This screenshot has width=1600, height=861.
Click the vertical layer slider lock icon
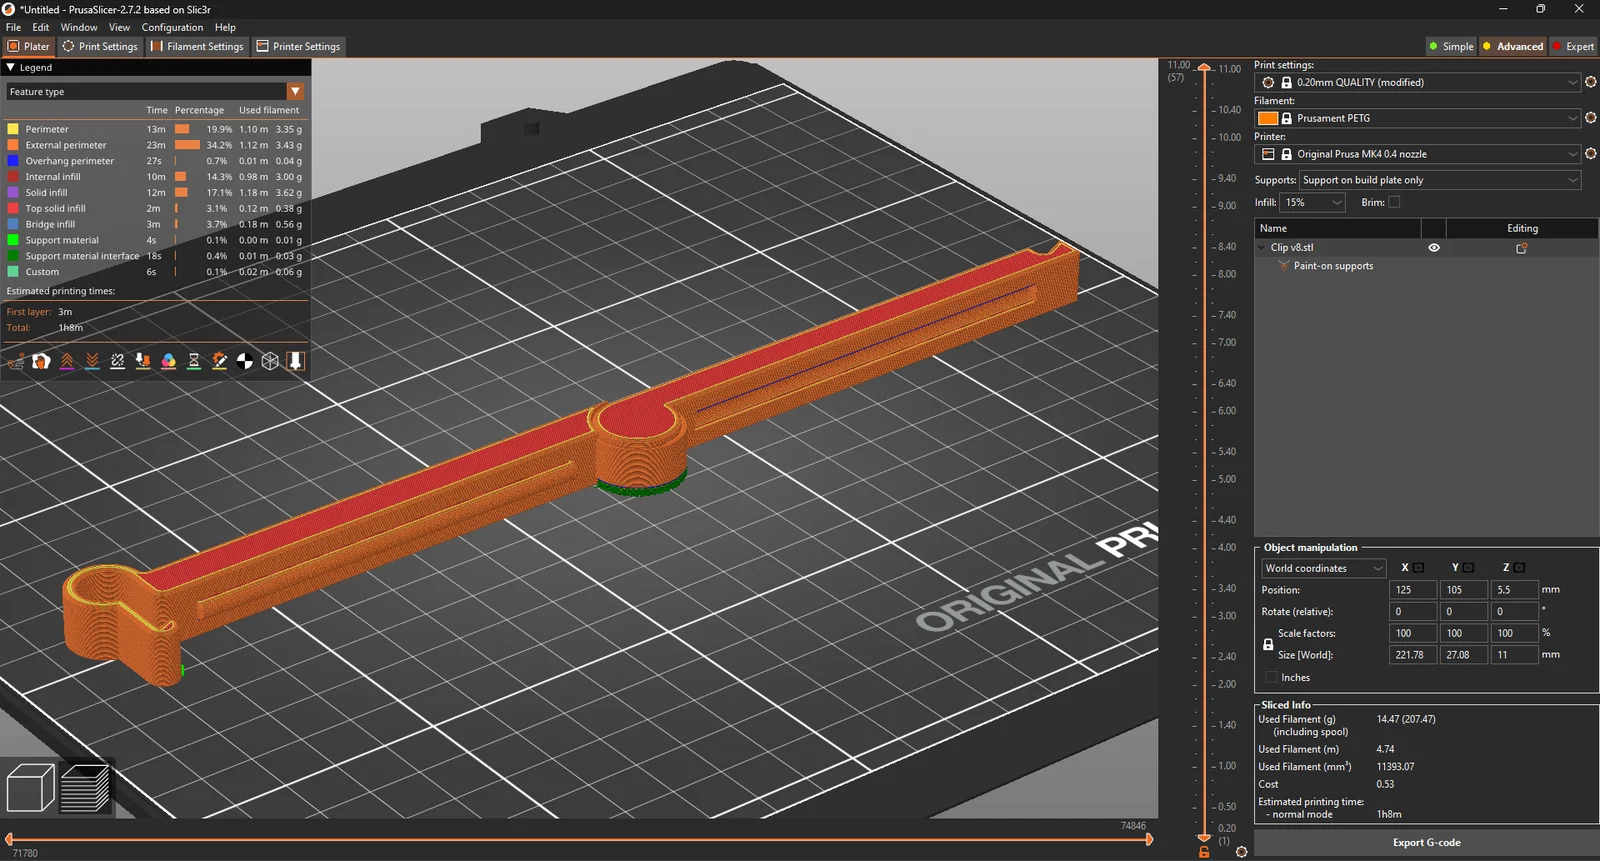(1204, 852)
